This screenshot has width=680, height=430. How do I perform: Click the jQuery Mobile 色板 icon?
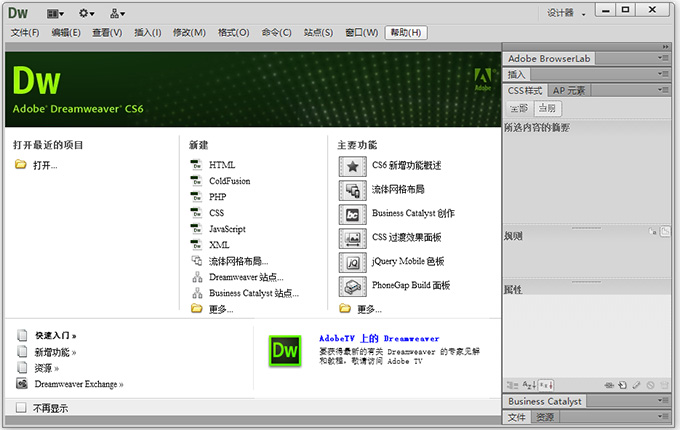pos(353,262)
